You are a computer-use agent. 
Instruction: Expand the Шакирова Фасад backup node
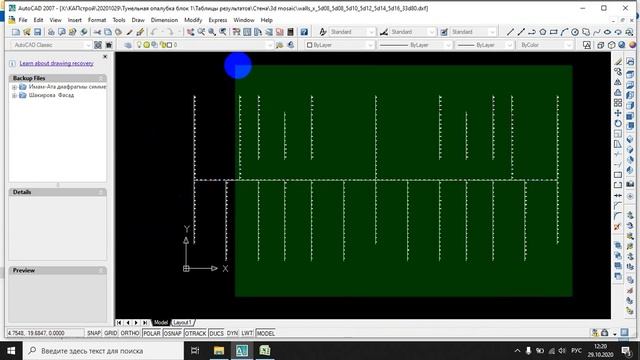(x=14, y=96)
